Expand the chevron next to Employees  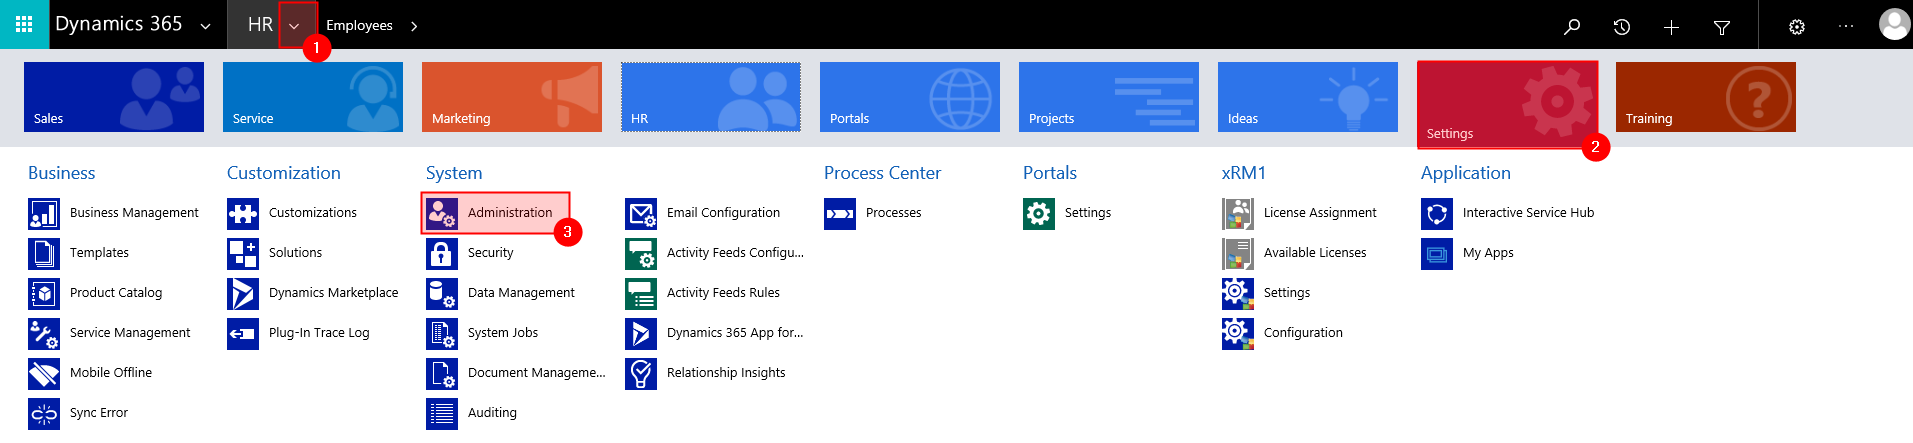coord(414,26)
